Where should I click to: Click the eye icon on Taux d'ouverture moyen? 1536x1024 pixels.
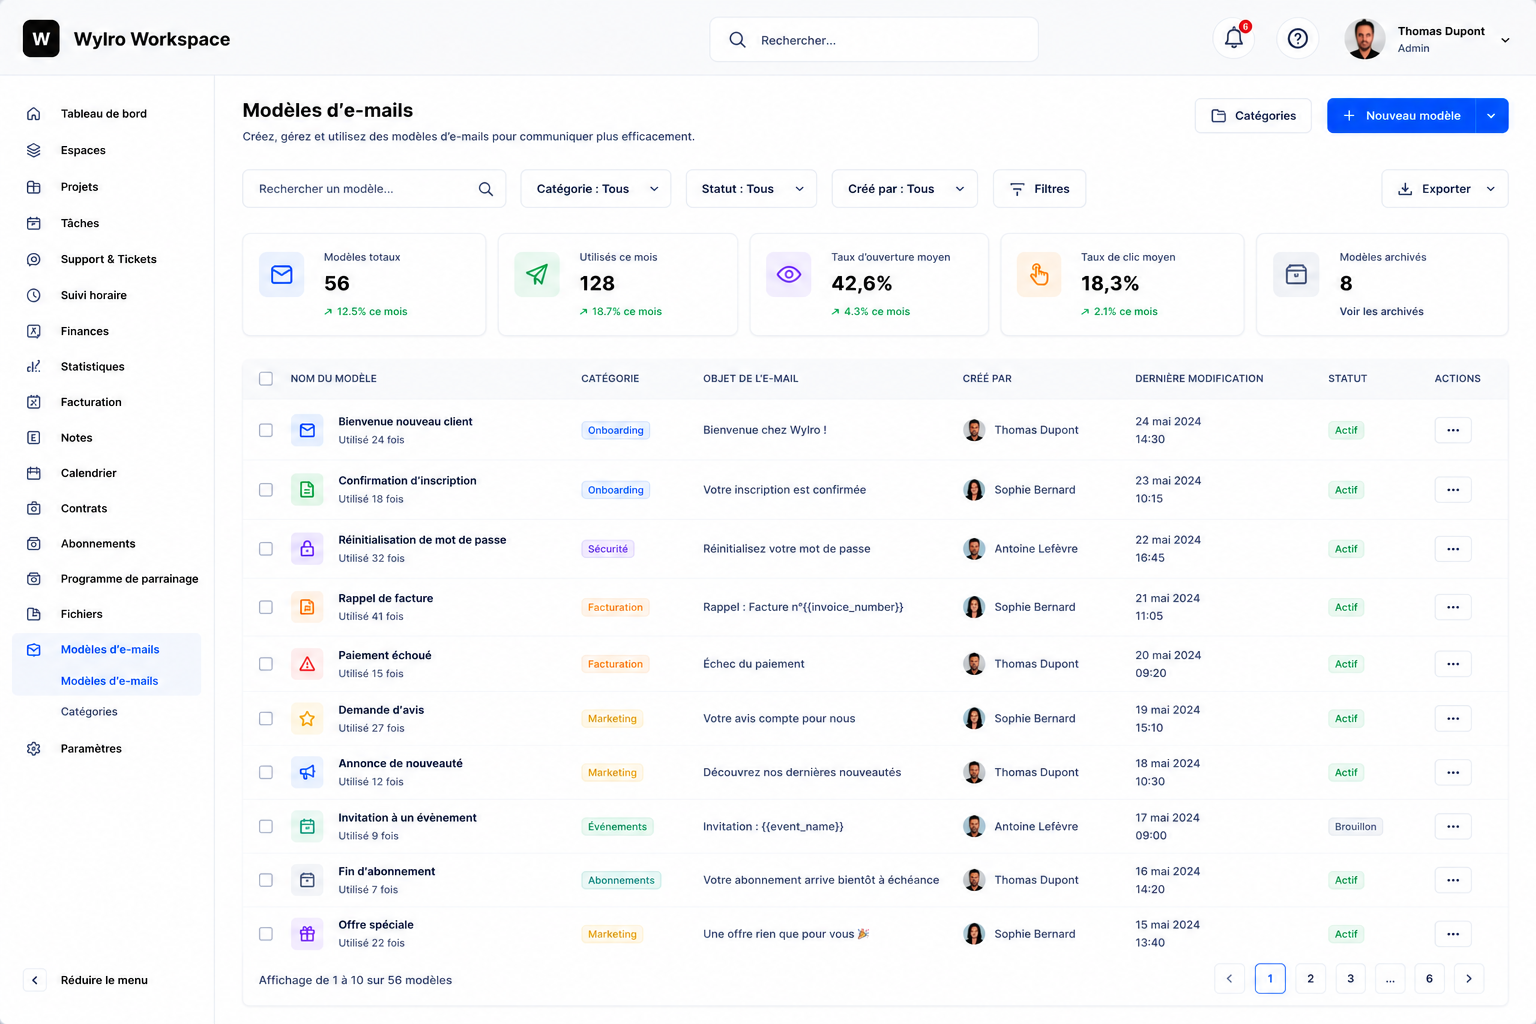click(789, 274)
